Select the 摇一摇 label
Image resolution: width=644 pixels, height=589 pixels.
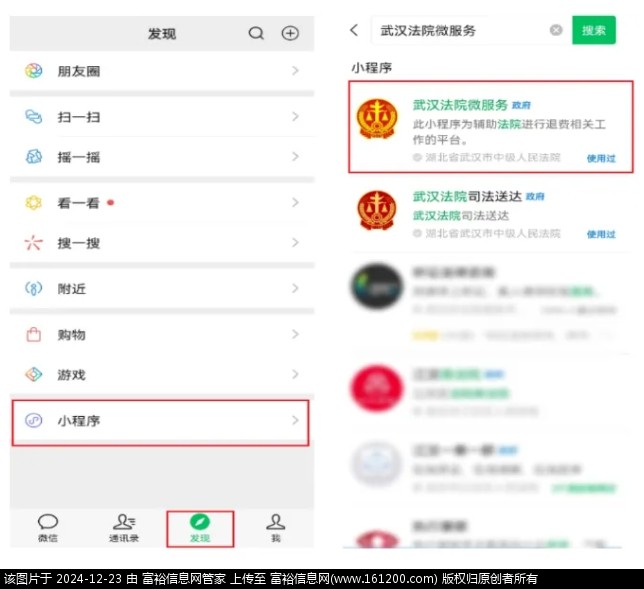click(x=79, y=157)
